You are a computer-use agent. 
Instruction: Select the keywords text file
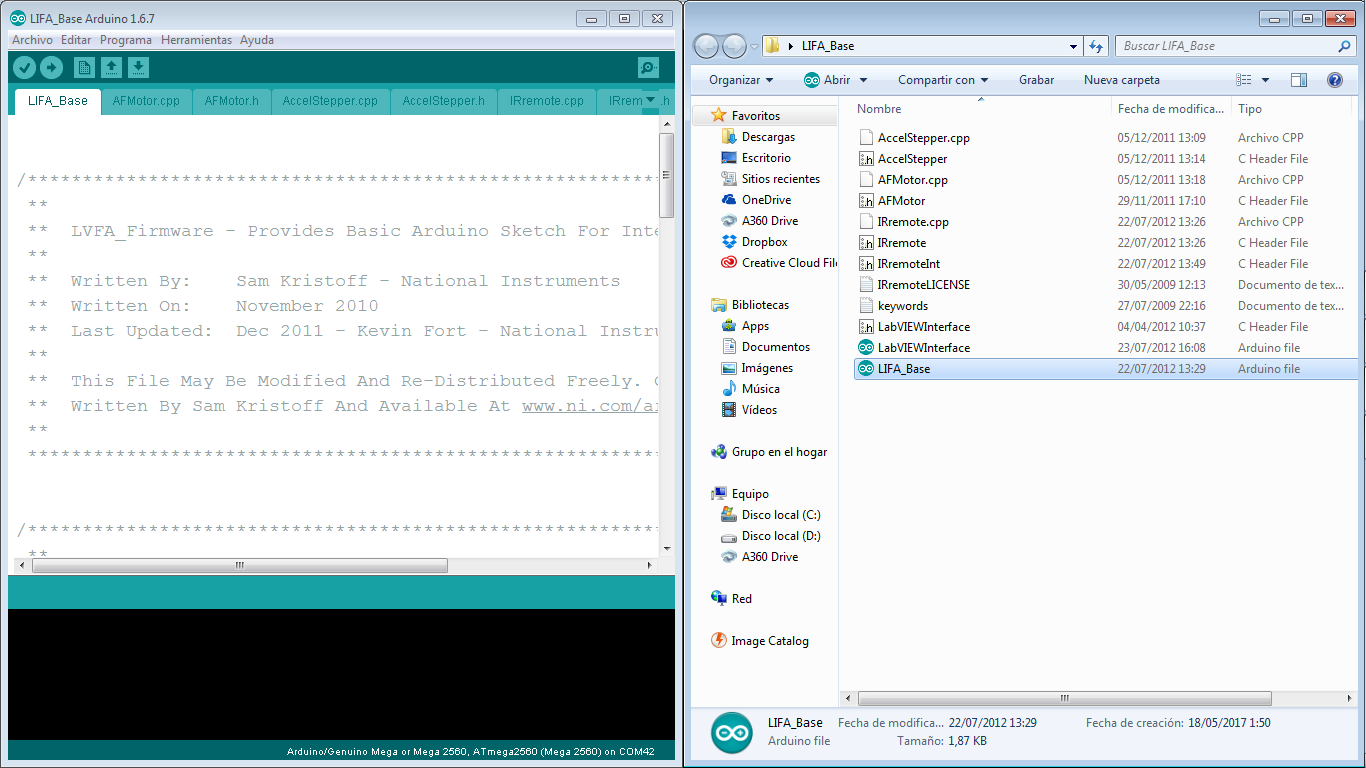pyautogui.click(x=902, y=306)
